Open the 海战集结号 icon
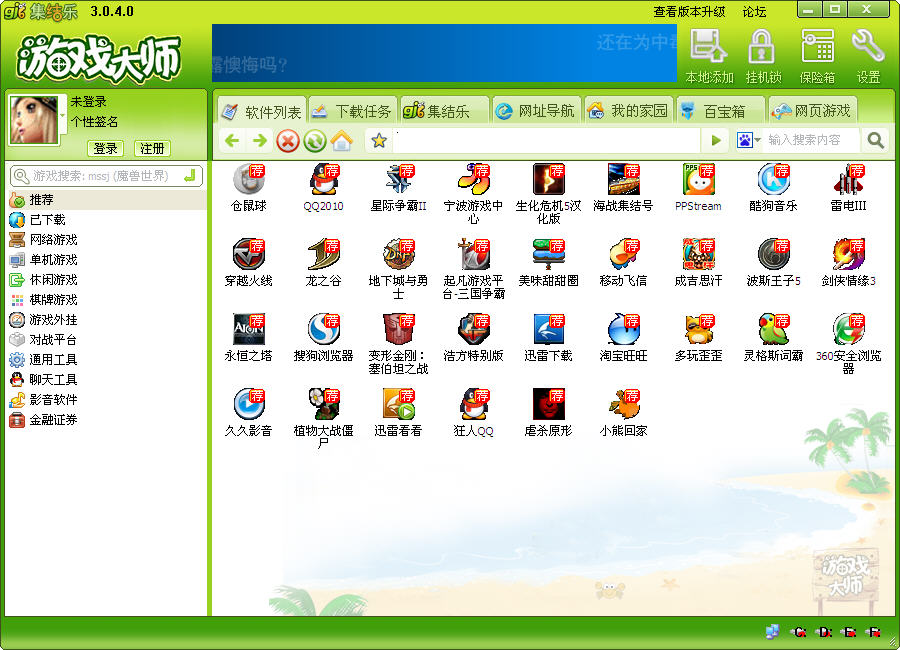This screenshot has width=900, height=650. click(623, 179)
